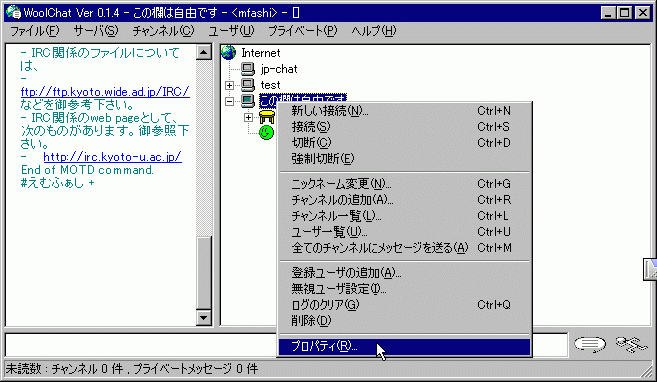Viewport: 657px width, 382px height.
Task: Click the log pane scroll down arrow
Action: [204, 317]
